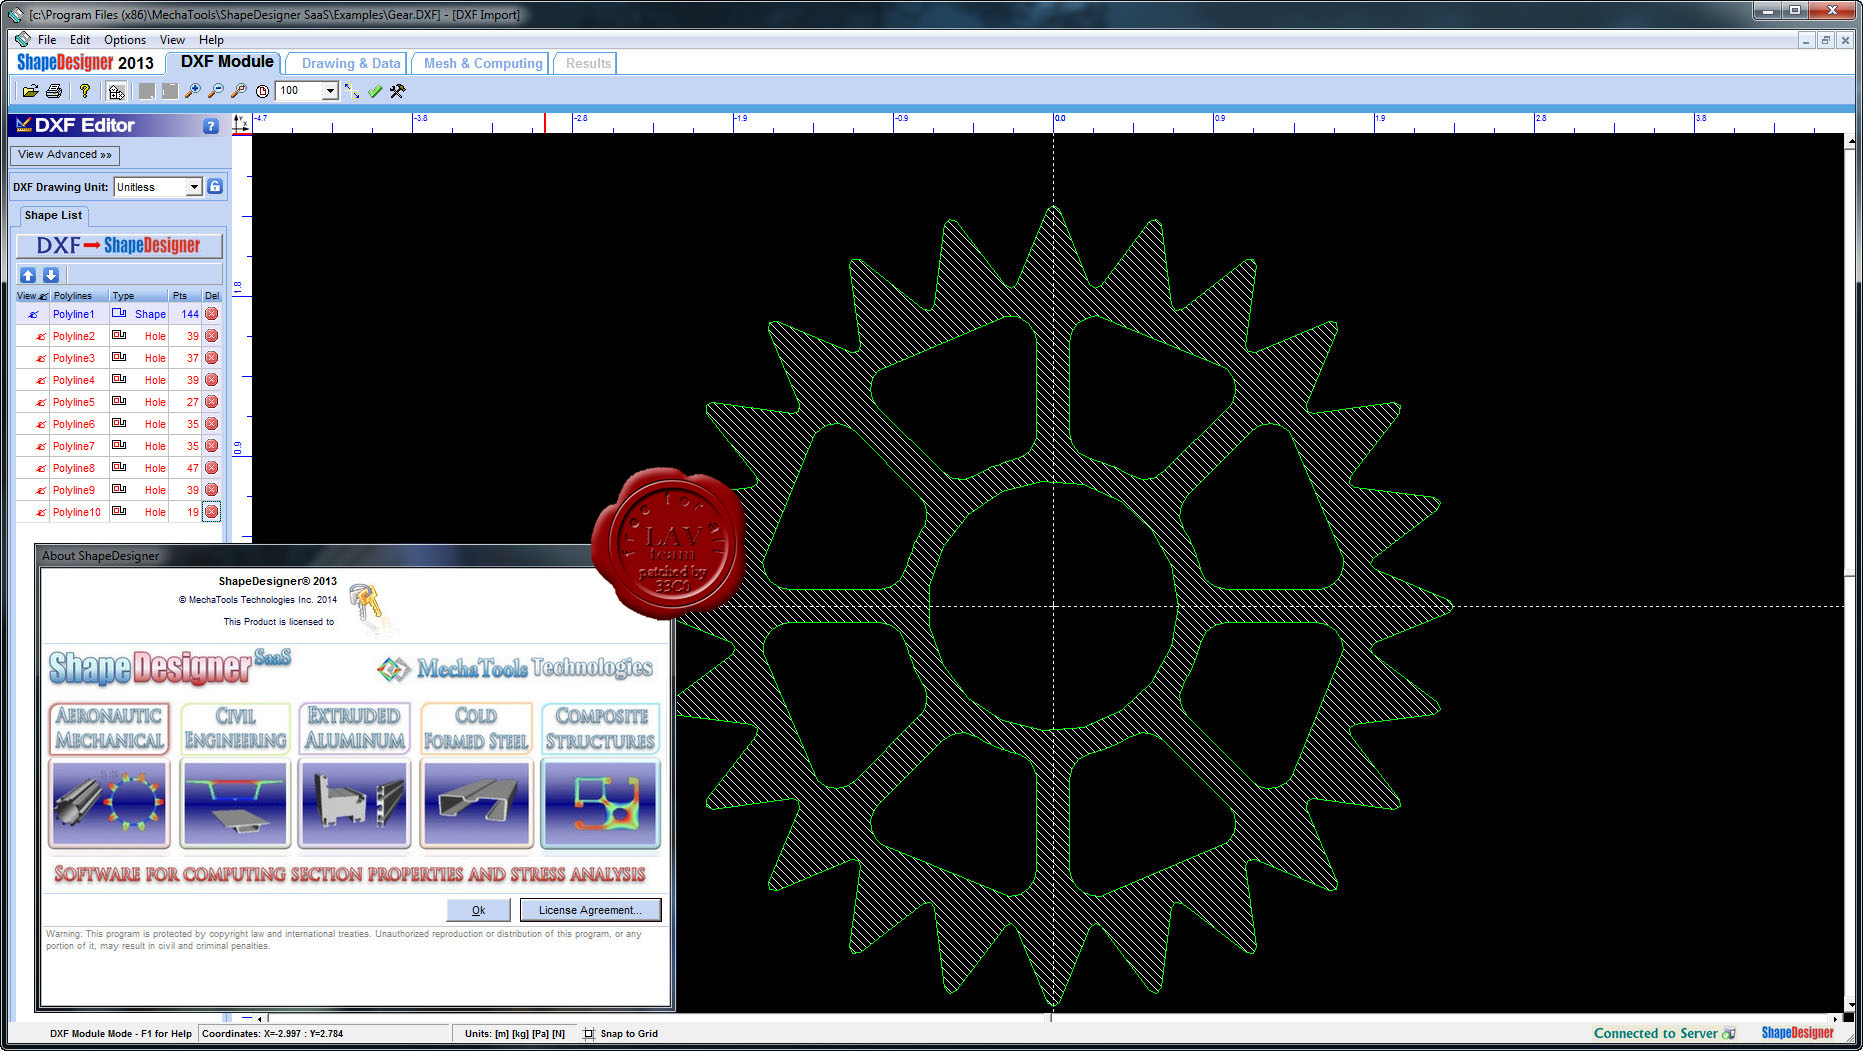1863x1051 pixels.
Task: Open the View menu
Action: (x=172, y=40)
